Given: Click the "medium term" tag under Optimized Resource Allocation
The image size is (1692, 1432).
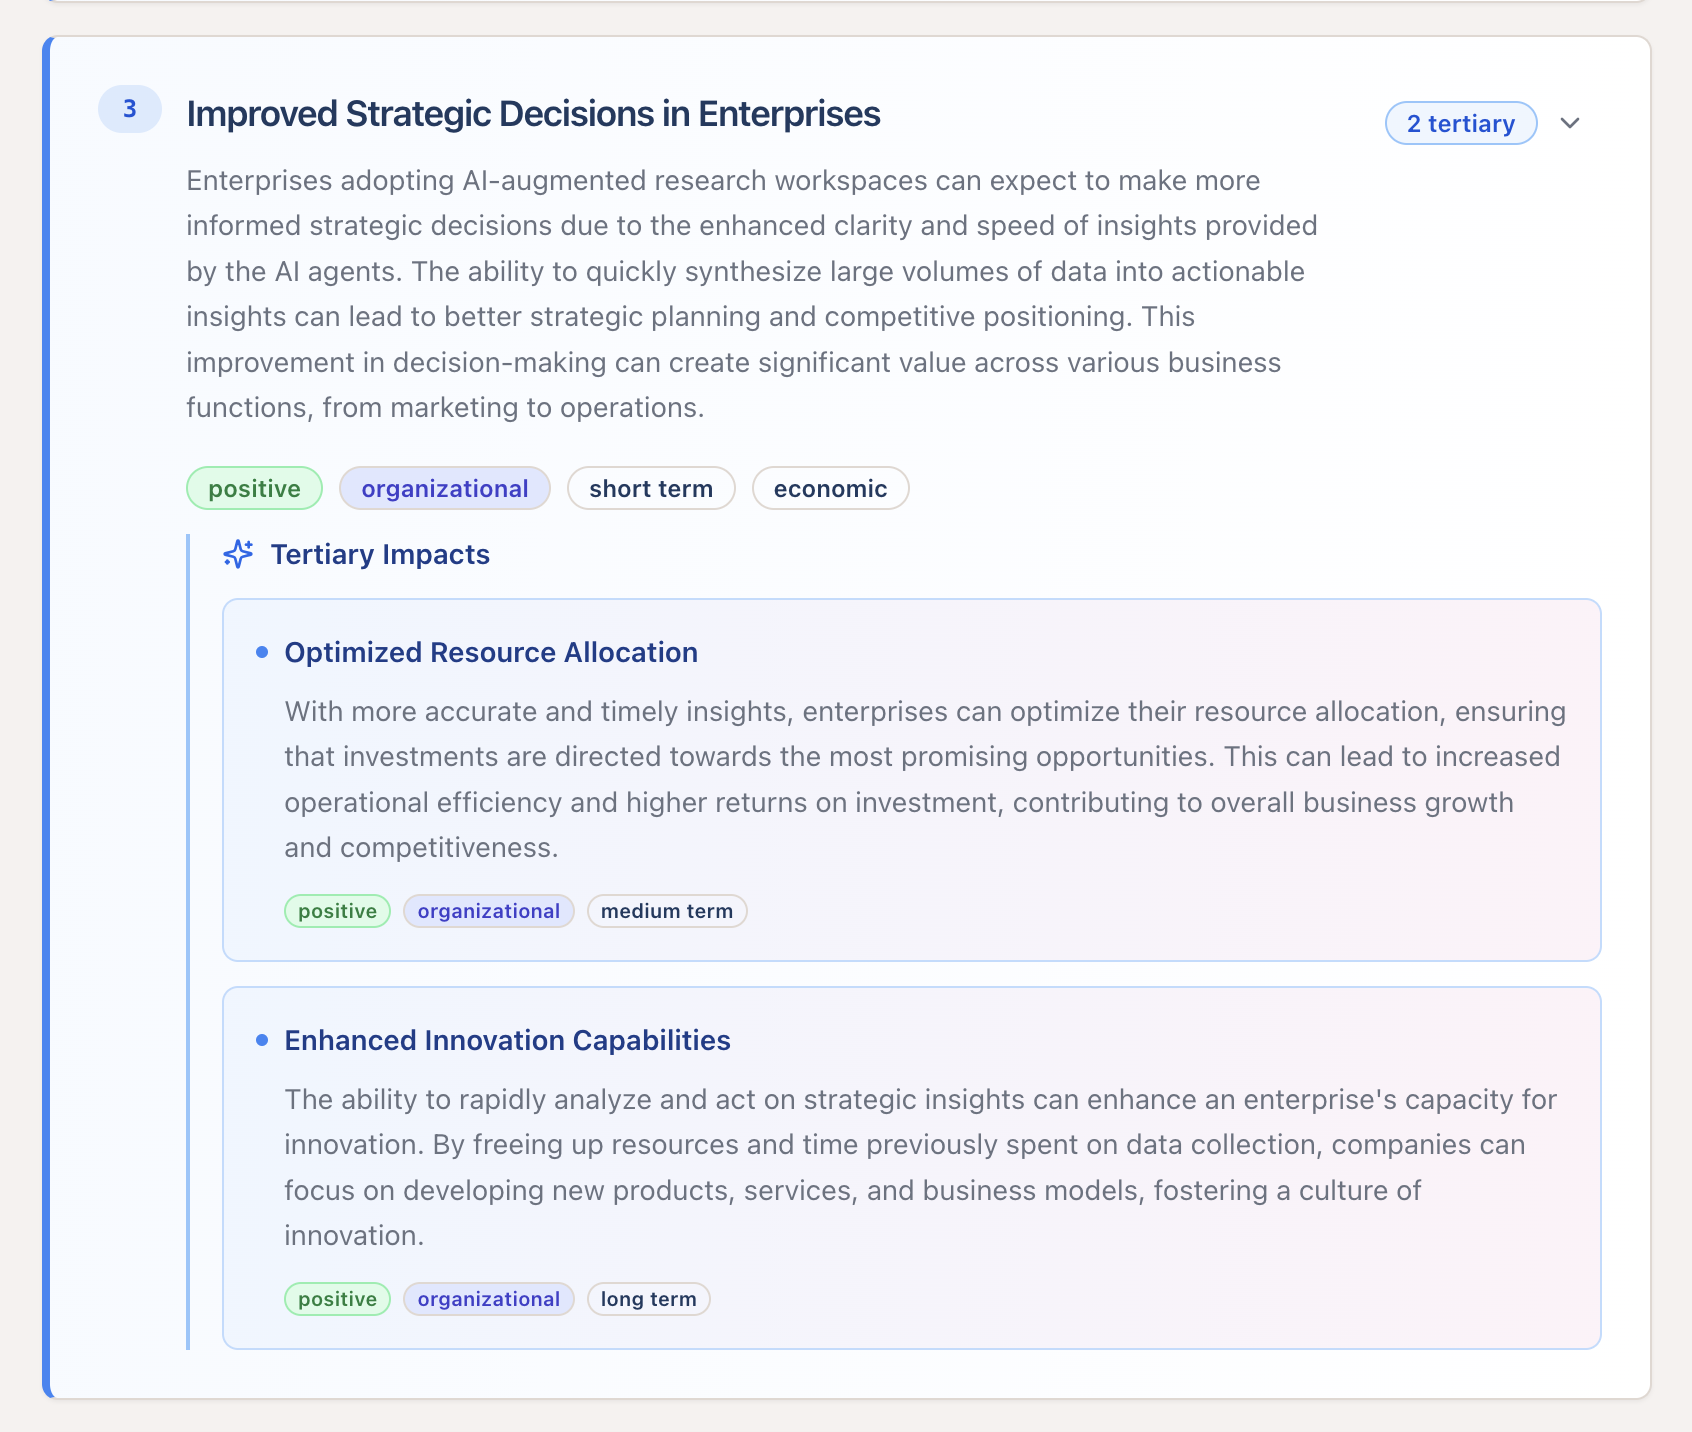Looking at the screenshot, I should 666,911.
